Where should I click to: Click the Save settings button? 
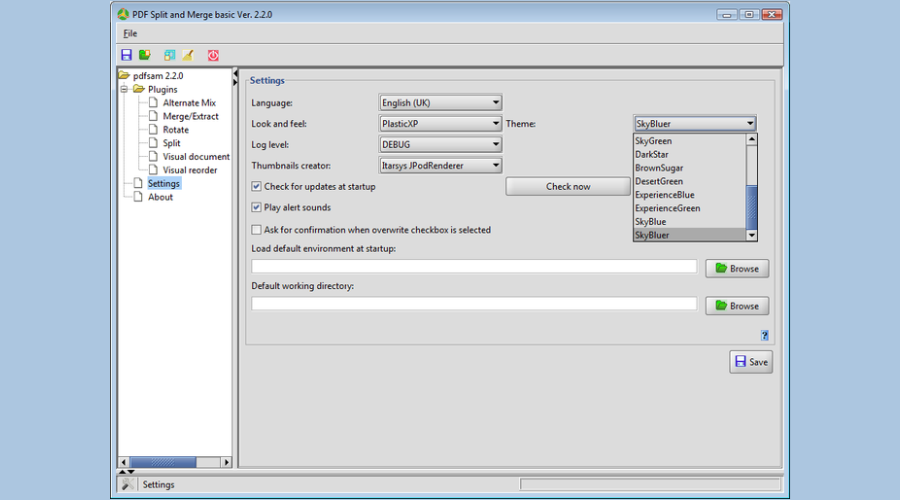tap(751, 362)
